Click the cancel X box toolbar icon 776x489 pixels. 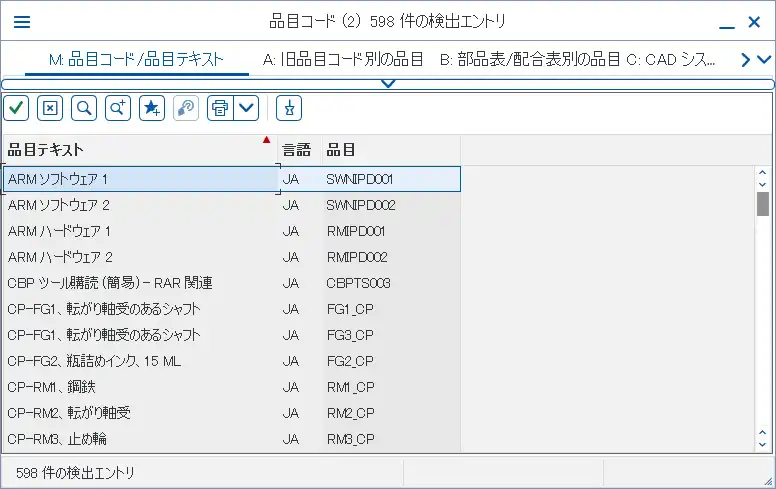50,108
